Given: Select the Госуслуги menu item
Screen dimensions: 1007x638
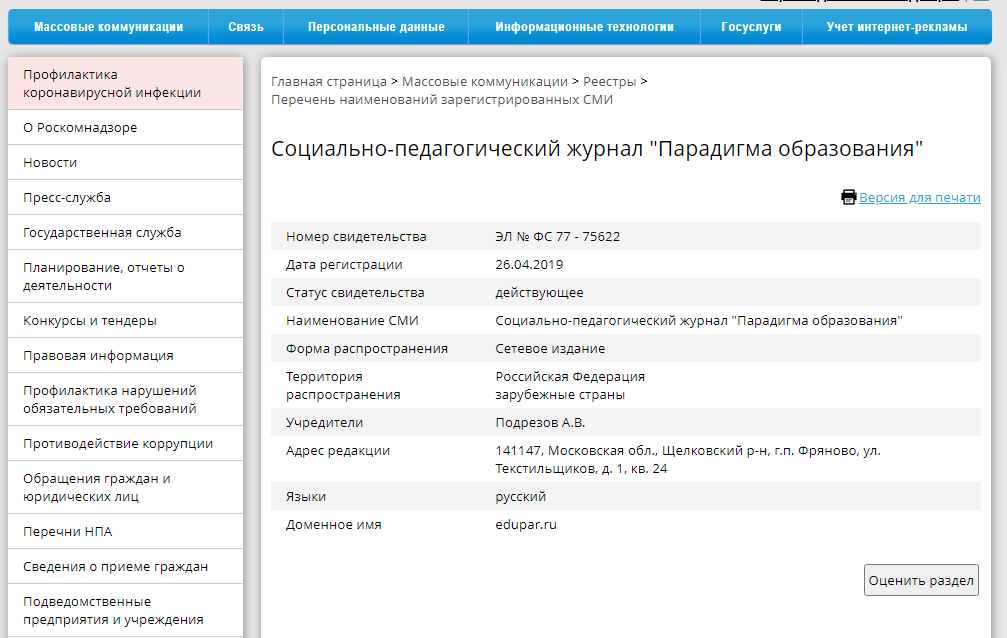Looking at the screenshot, I should (x=751, y=27).
